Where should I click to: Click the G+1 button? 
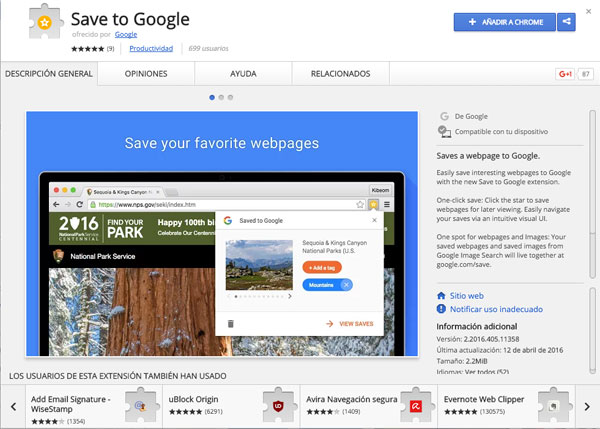click(563, 74)
